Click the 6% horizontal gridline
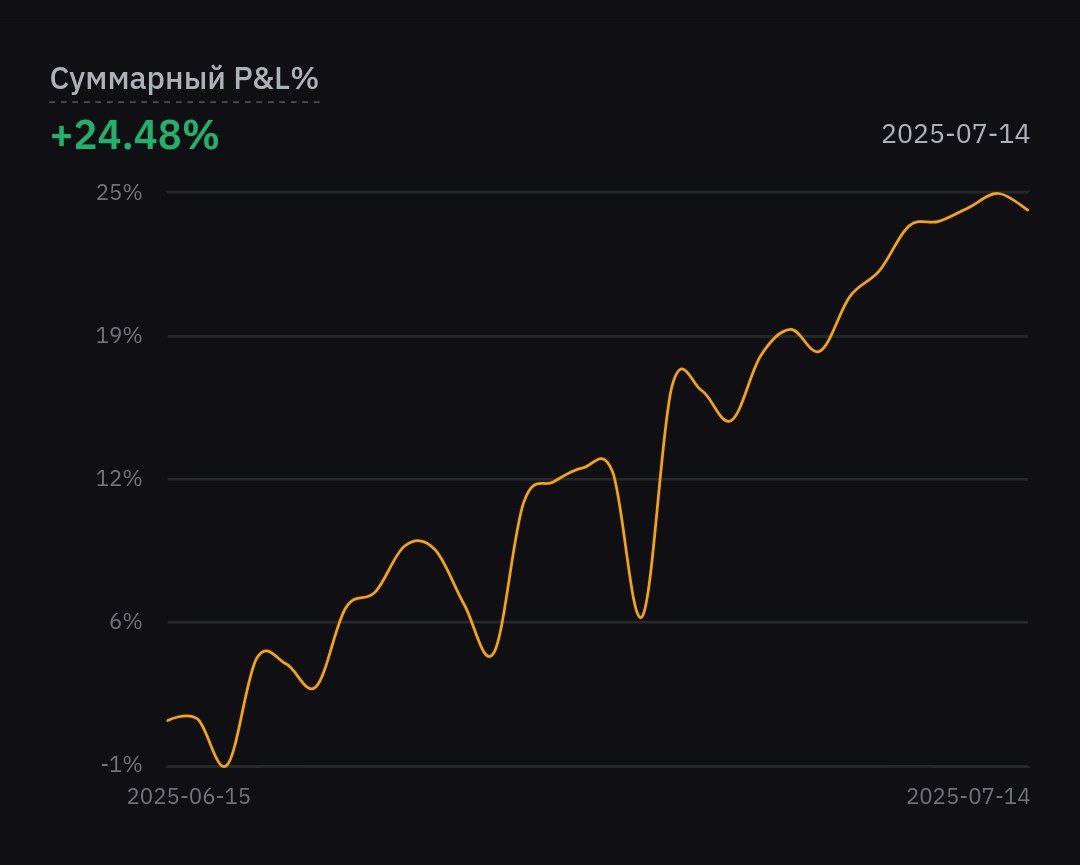The width and height of the screenshot is (1080, 865). tap(800, 622)
